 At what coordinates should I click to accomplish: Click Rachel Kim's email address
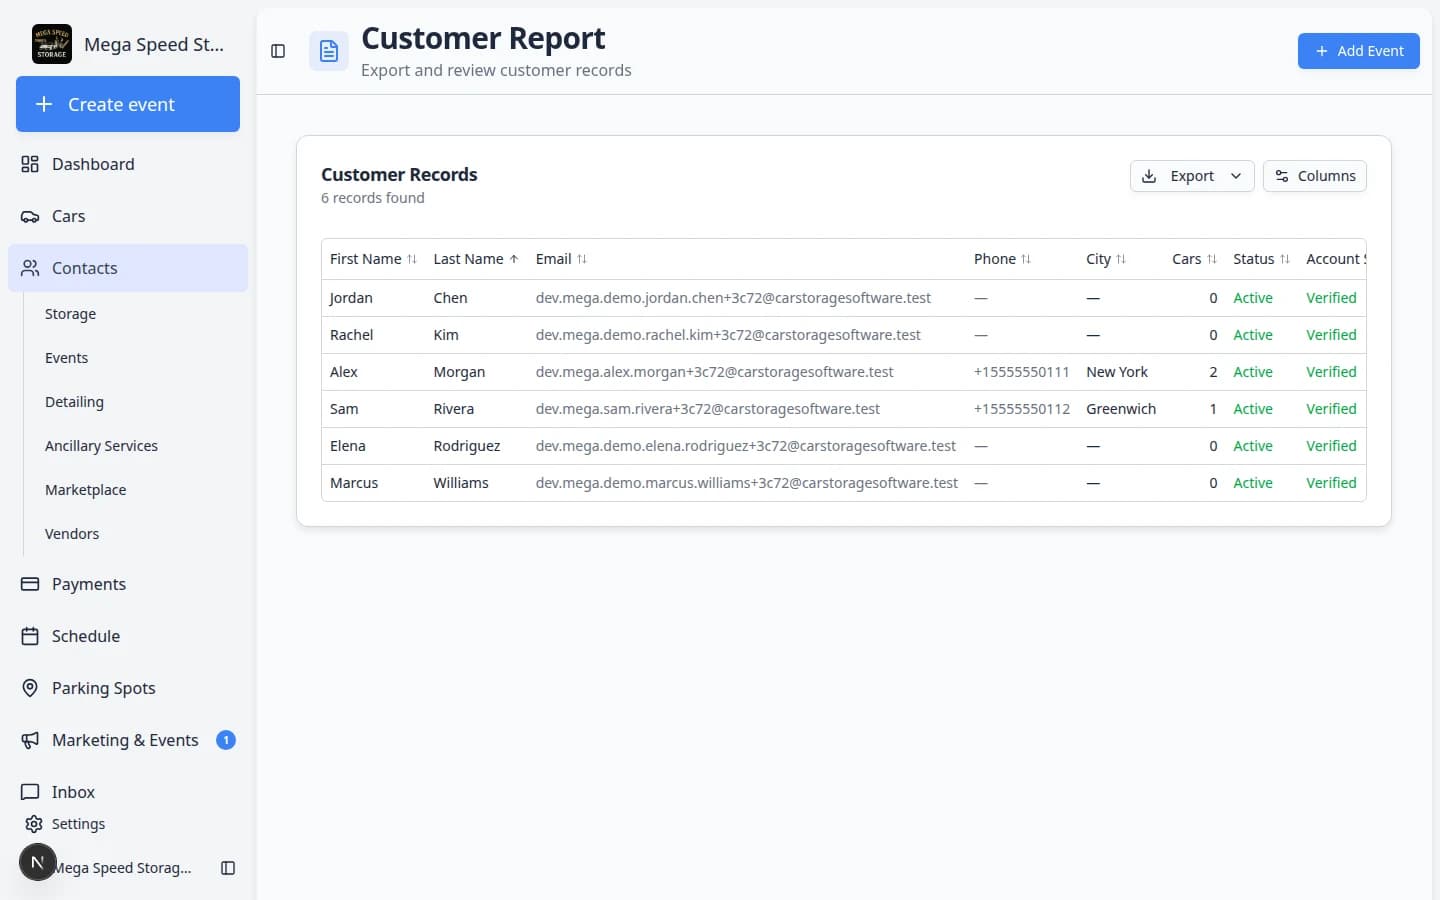tap(728, 335)
